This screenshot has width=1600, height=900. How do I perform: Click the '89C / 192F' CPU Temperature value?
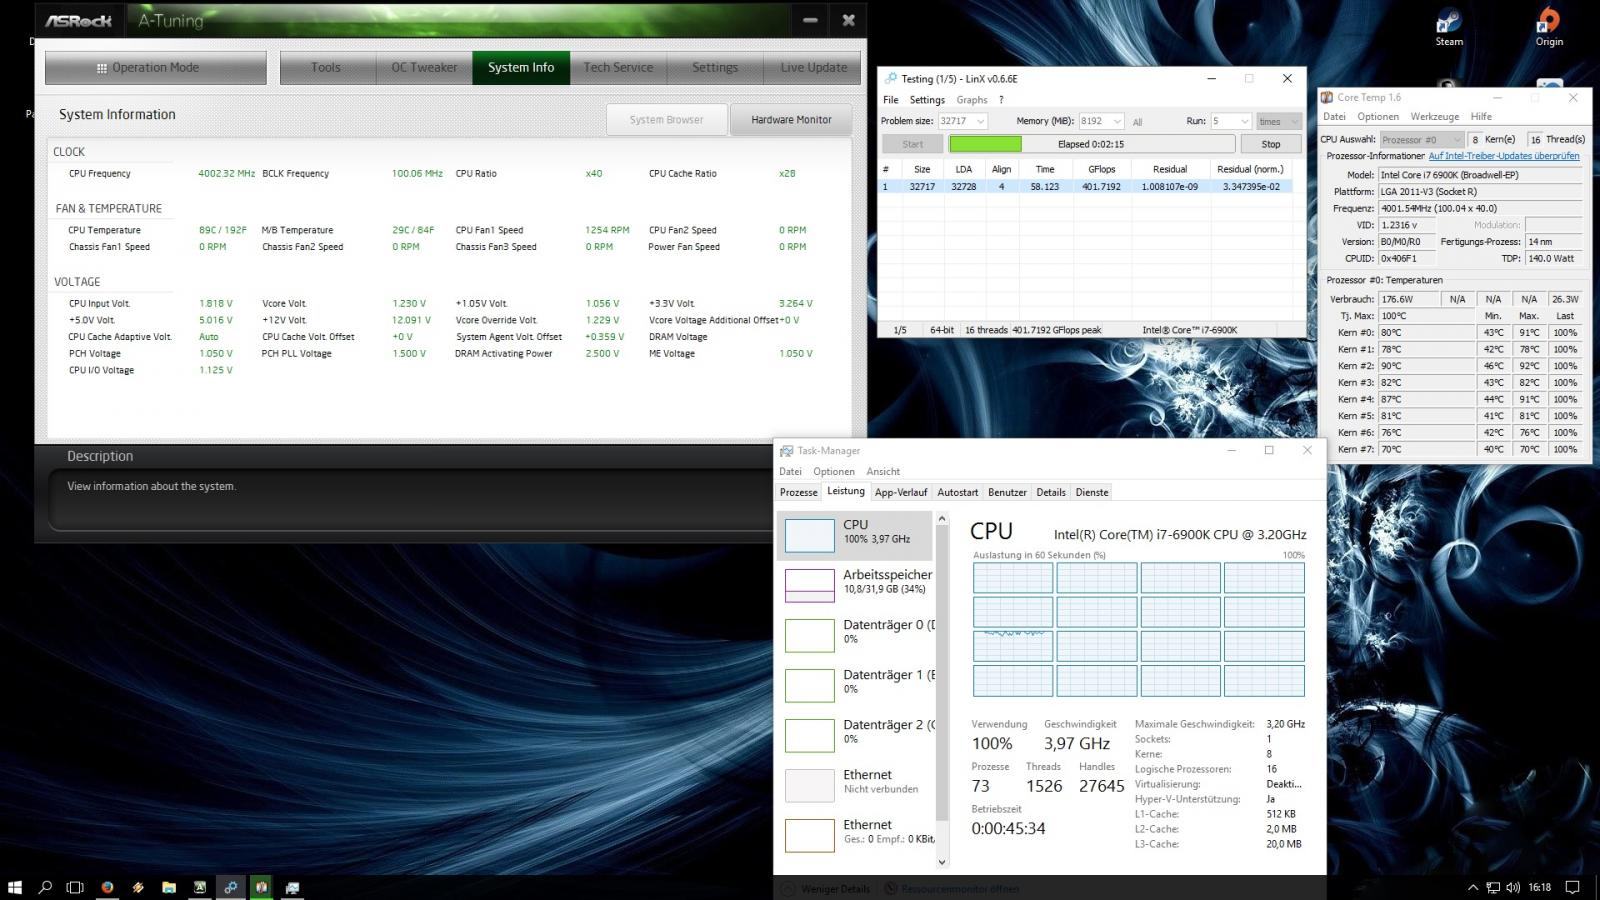[x=223, y=230]
